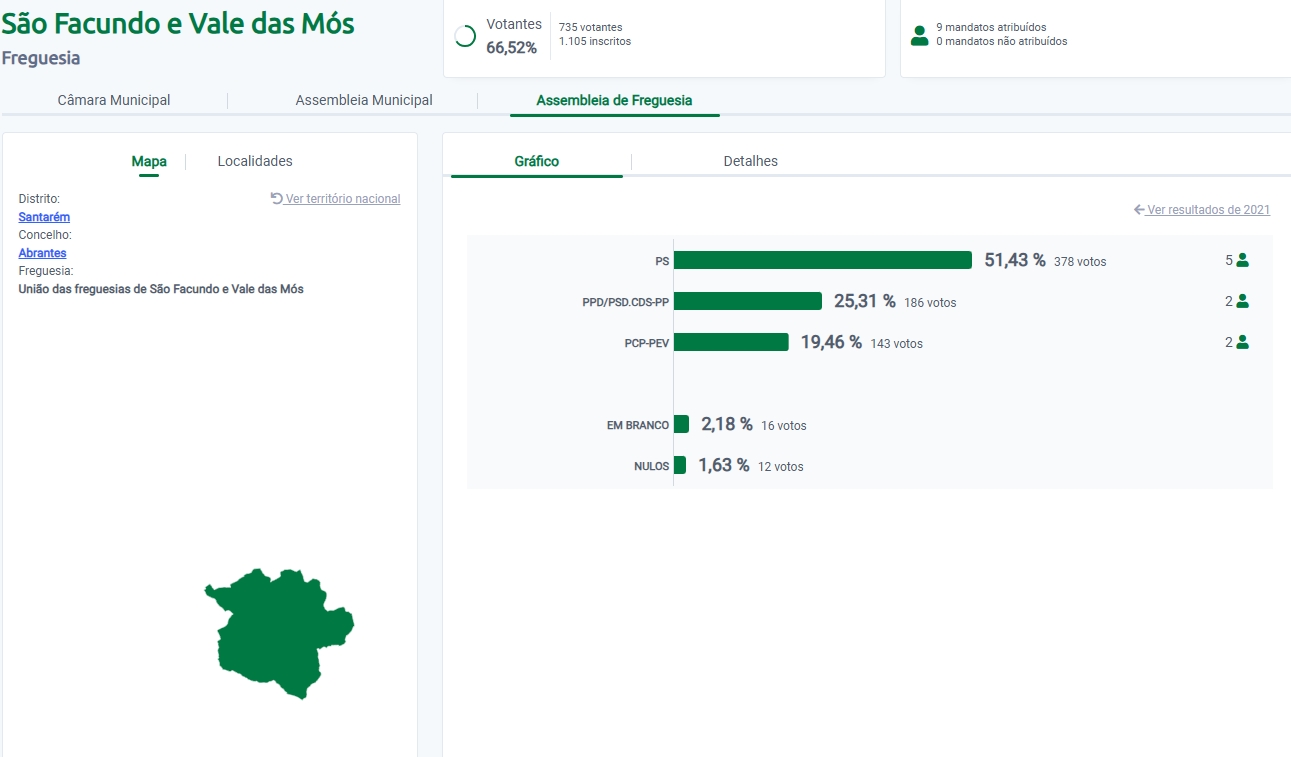Select the Gráfico tab
The image size is (1291, 757).
pyautogui.click(x=537, y=161)
